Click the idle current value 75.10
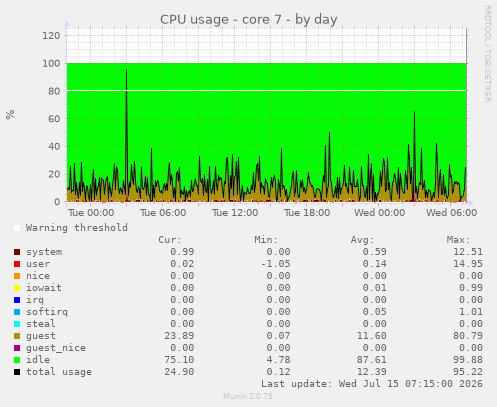Viewport: 497px width, 407px height. click(179, 360)
